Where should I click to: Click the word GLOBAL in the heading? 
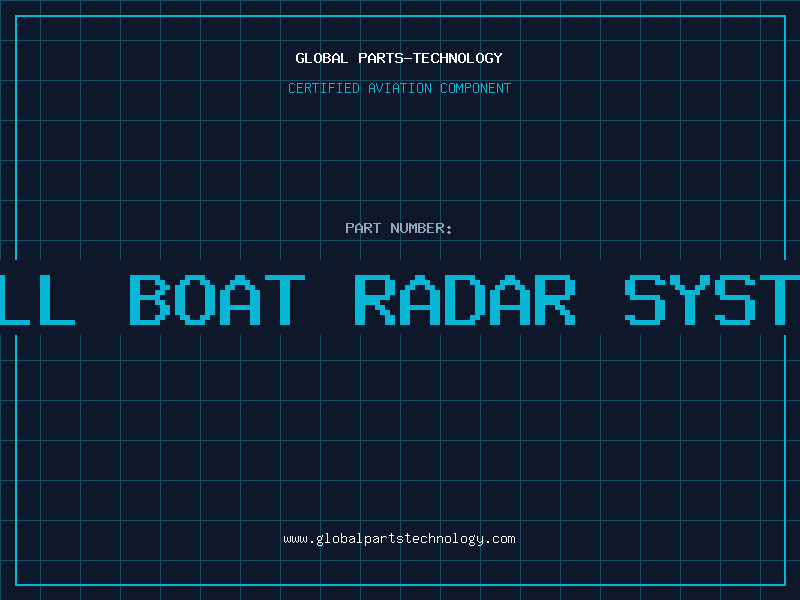click(322, 58)
